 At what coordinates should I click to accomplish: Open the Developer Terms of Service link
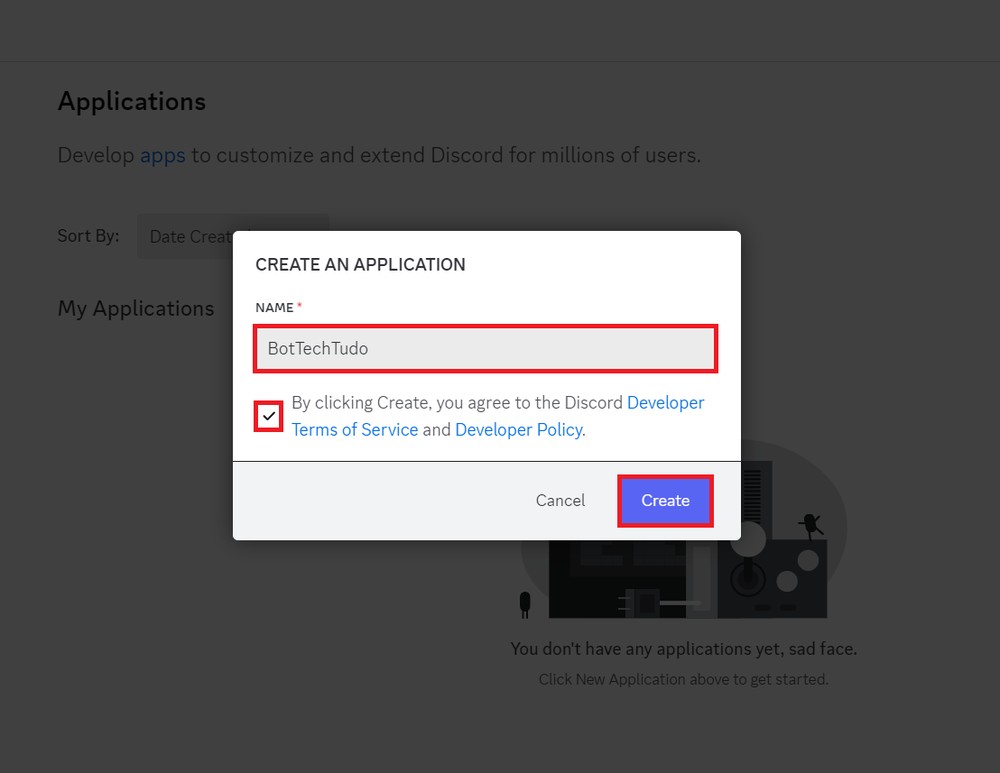pos(353,429)
